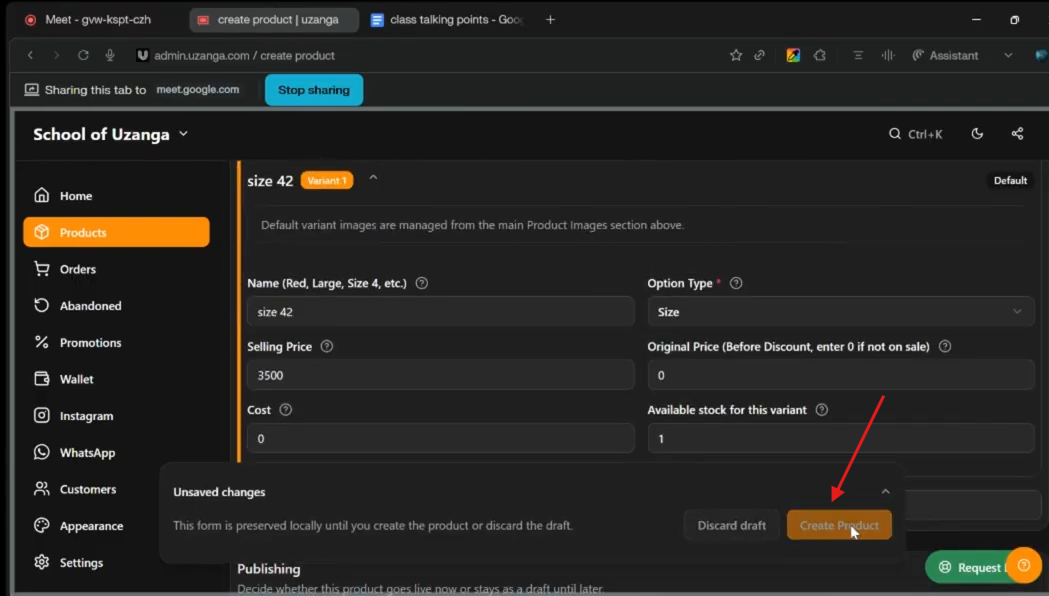Click the variant Name input field
Viewport: 1049px width, 596px height.
pyautogui.click(x=441, y=312)
